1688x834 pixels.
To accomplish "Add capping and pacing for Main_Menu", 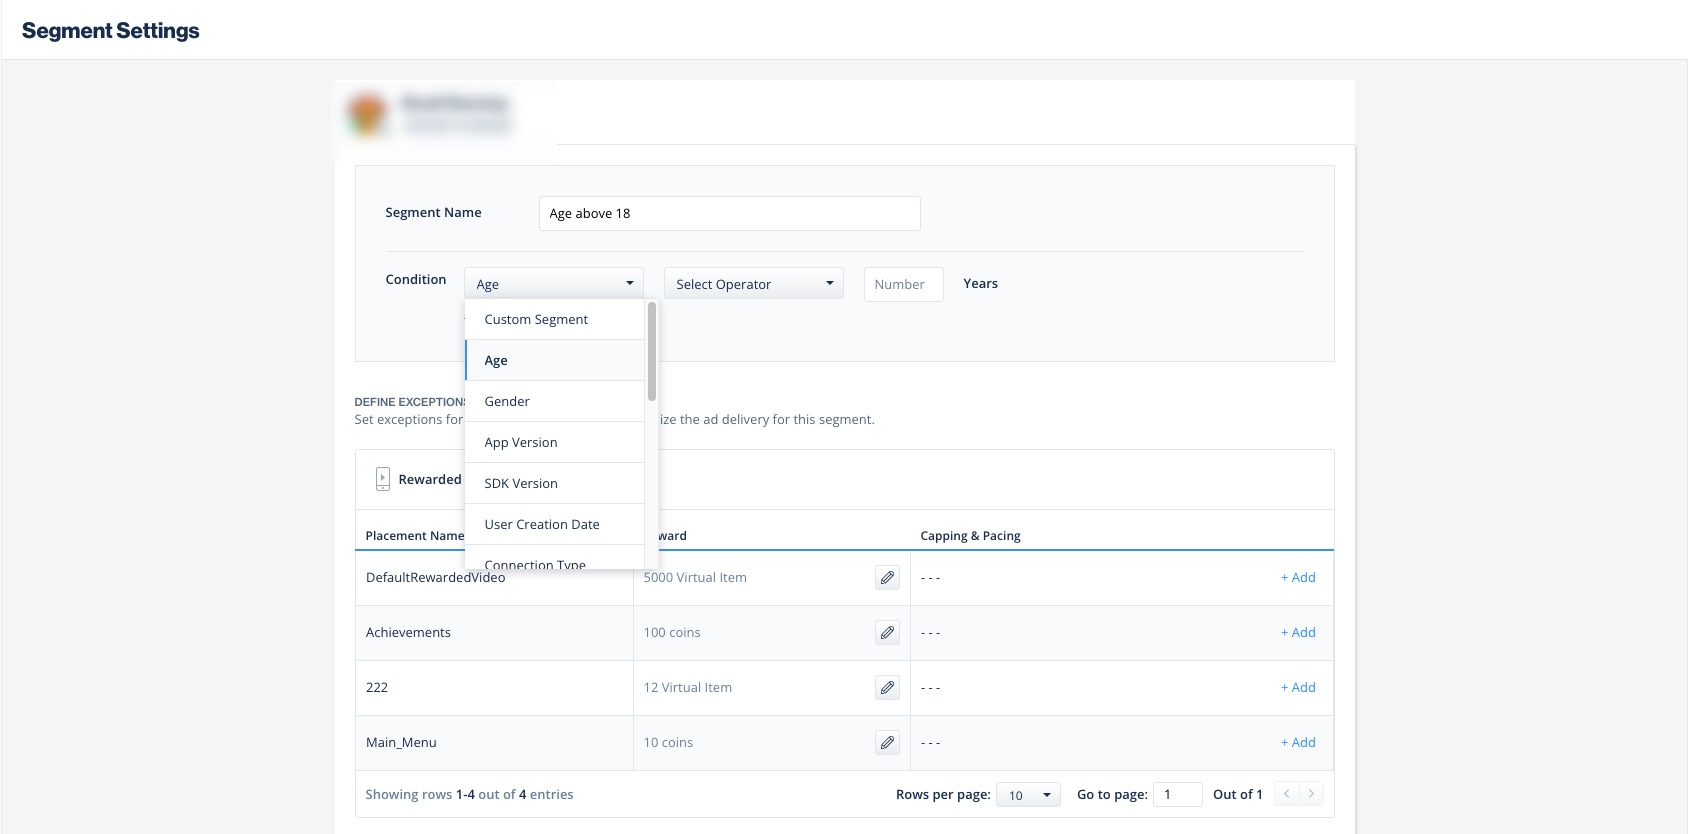I will click(1298, 743).
